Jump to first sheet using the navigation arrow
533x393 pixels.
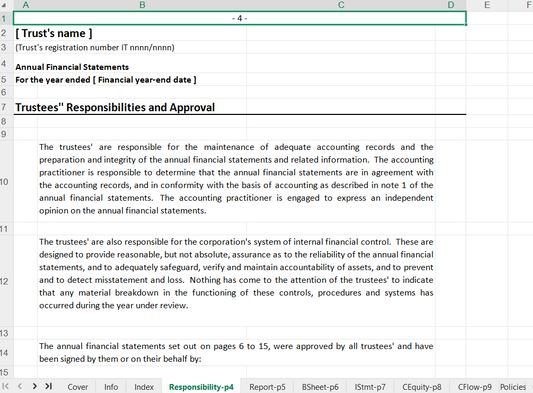pos(5,387)
